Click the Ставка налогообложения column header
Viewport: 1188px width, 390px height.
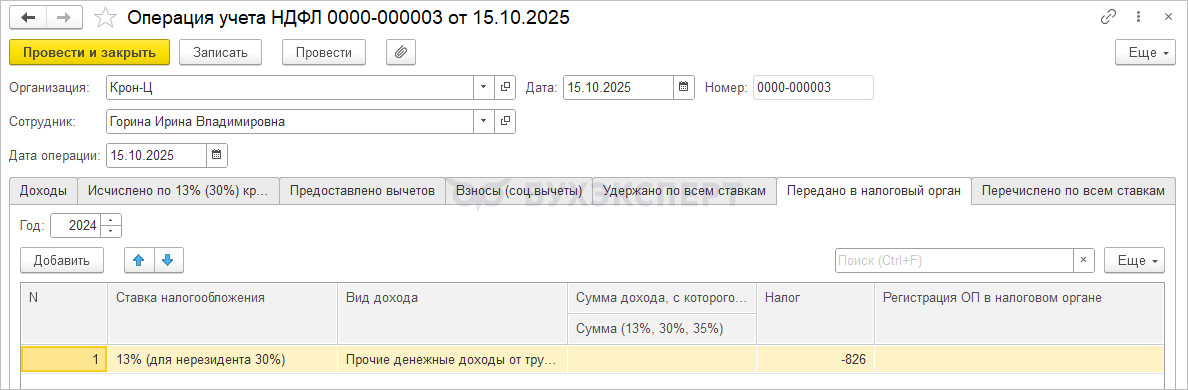(x=222, y=314)
